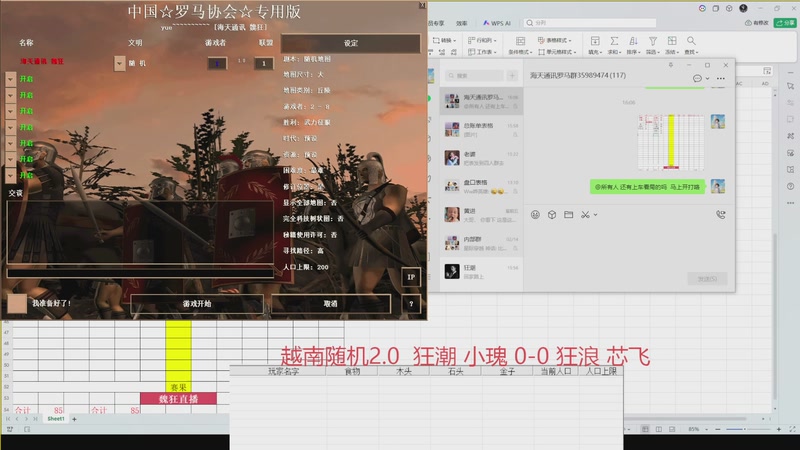Click zoom out minus on WPS status bar
Viewport: 800px width, 450px height.
coord(717,429)
